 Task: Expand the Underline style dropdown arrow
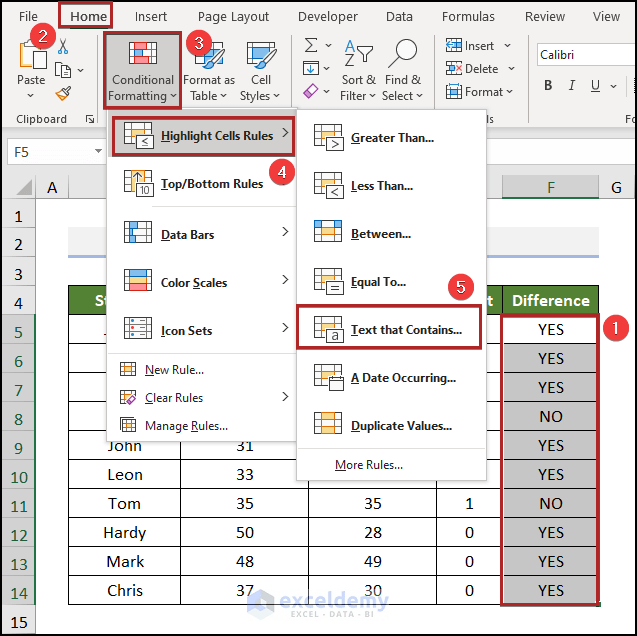pos(613,86)
